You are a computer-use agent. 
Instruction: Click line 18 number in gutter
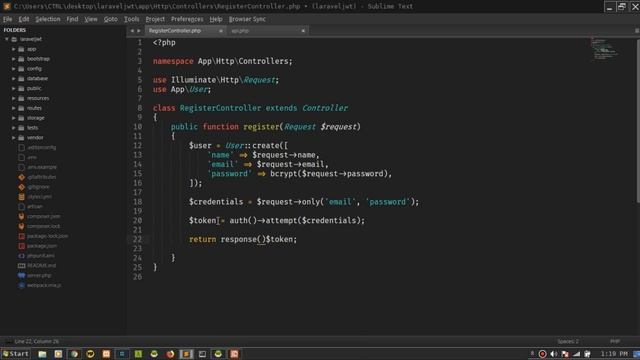coord(138,202)
